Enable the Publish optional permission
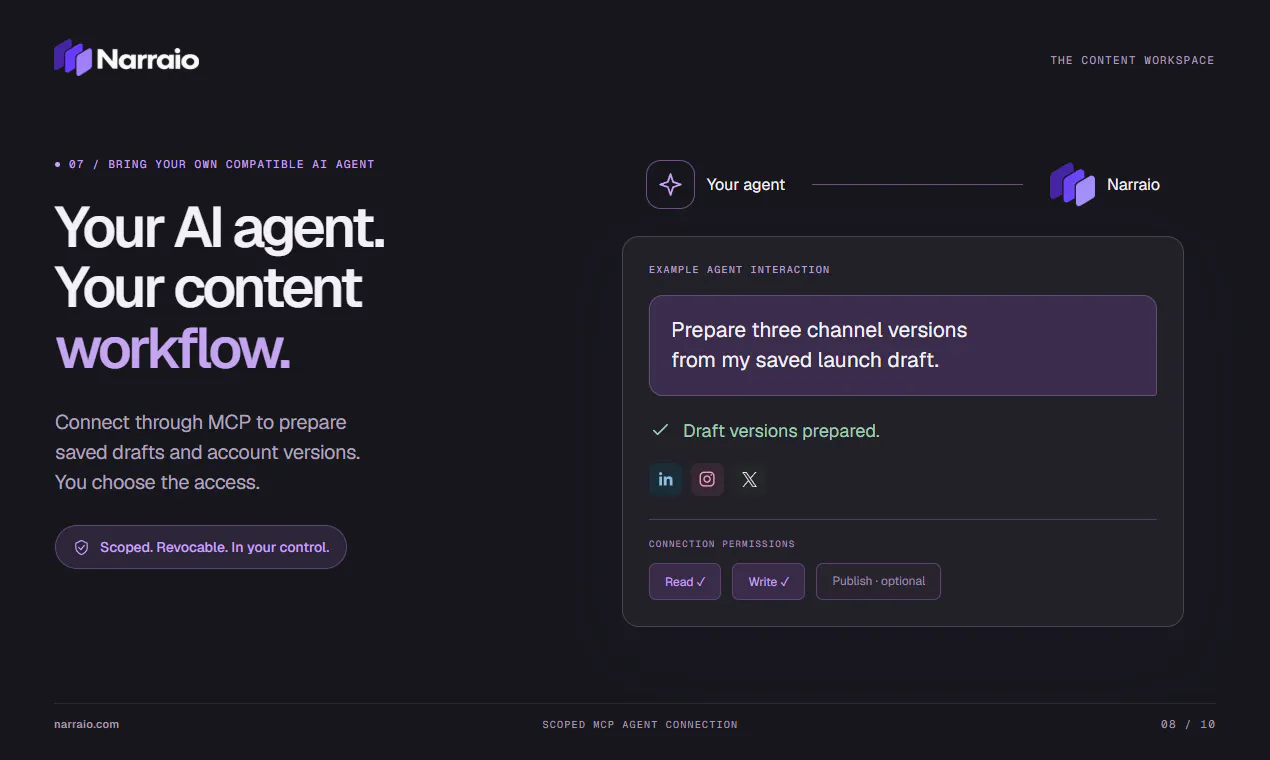This screenshot has width=1270, height=760. pyautogui.click(x=878, y=582)
